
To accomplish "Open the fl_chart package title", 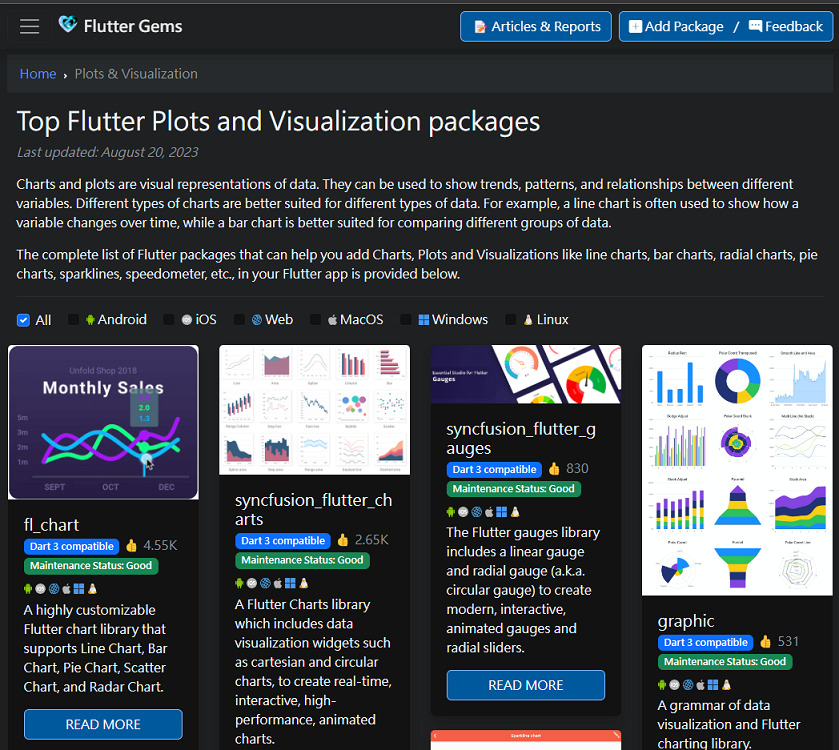I will 51,525.
